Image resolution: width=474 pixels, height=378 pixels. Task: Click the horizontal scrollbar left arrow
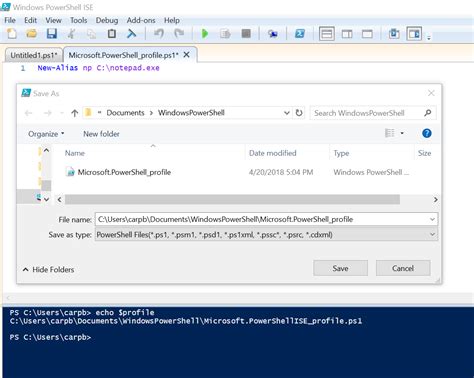[59, 199]
